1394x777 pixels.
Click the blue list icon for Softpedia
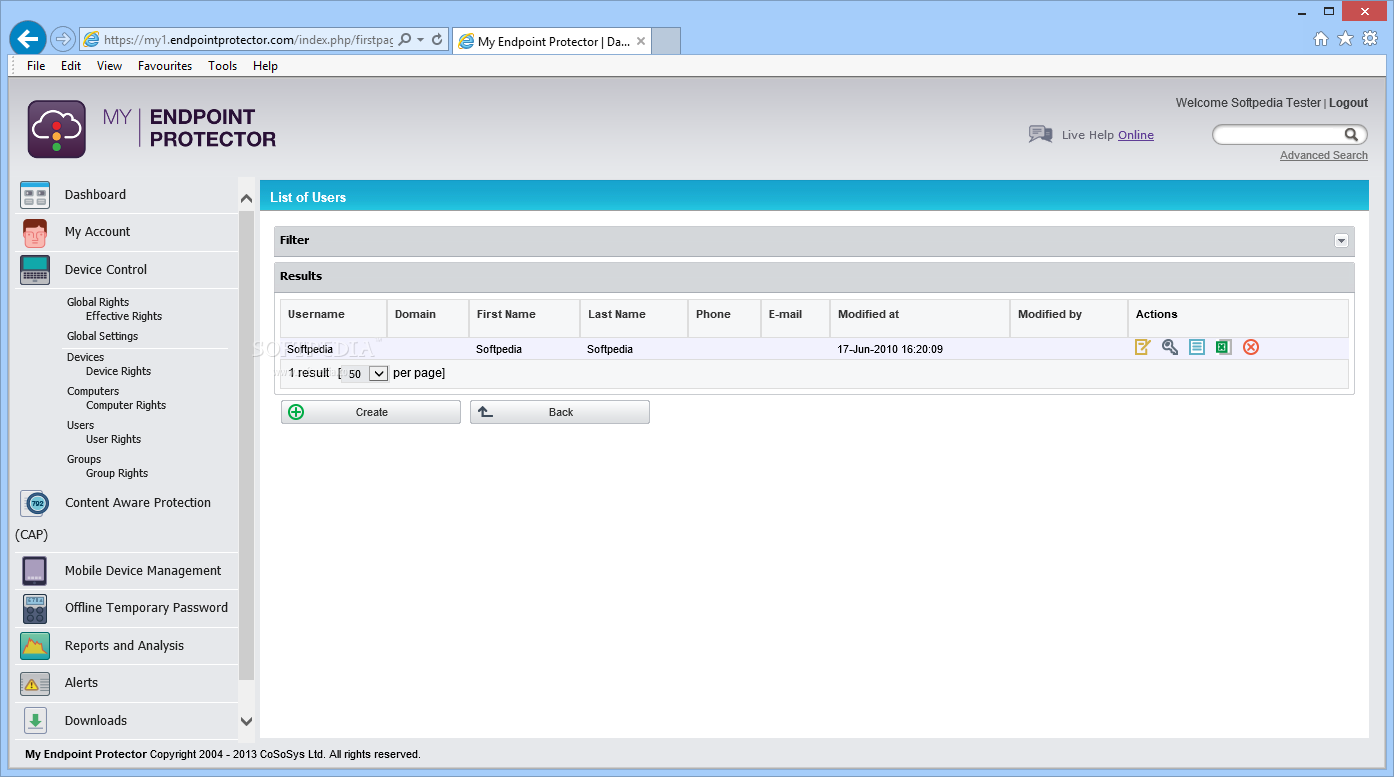1197,347
